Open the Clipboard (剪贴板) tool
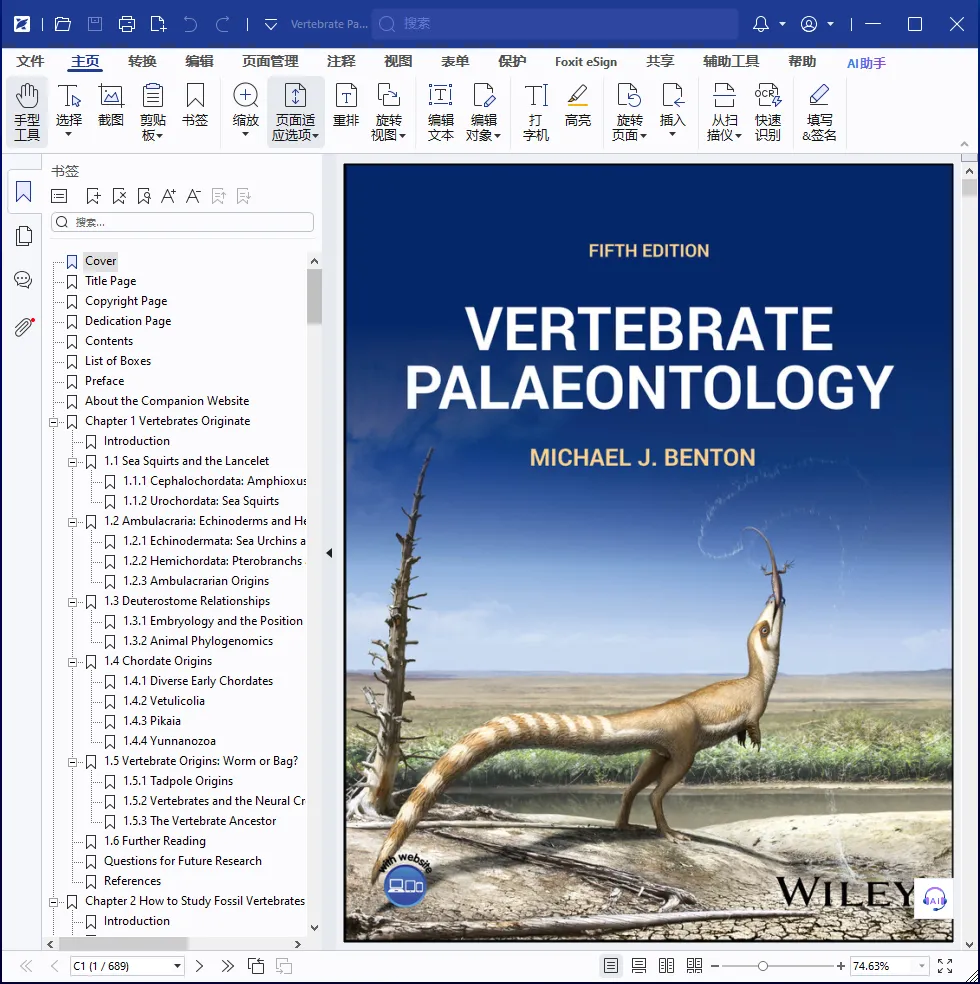This screenshot has width=980, height=984. point(152,112)
